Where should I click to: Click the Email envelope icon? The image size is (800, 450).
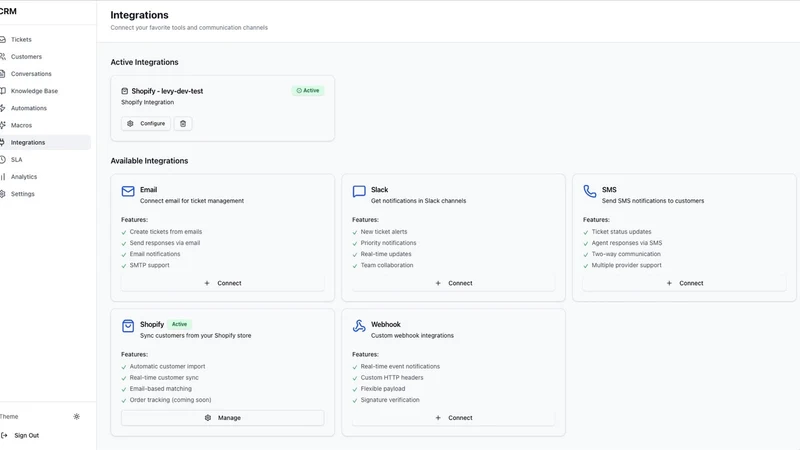point(128,191)
